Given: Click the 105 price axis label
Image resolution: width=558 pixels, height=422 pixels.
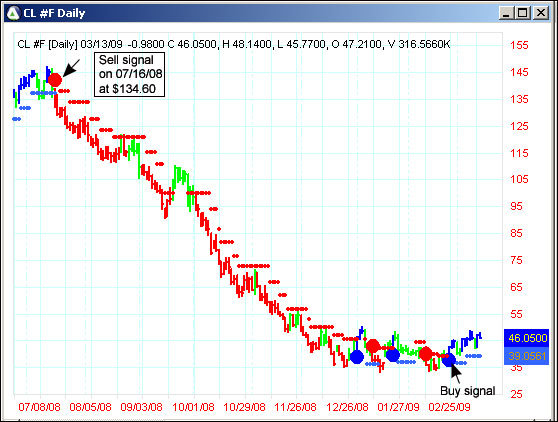Looking at the screenshot, I should point(519,179).
